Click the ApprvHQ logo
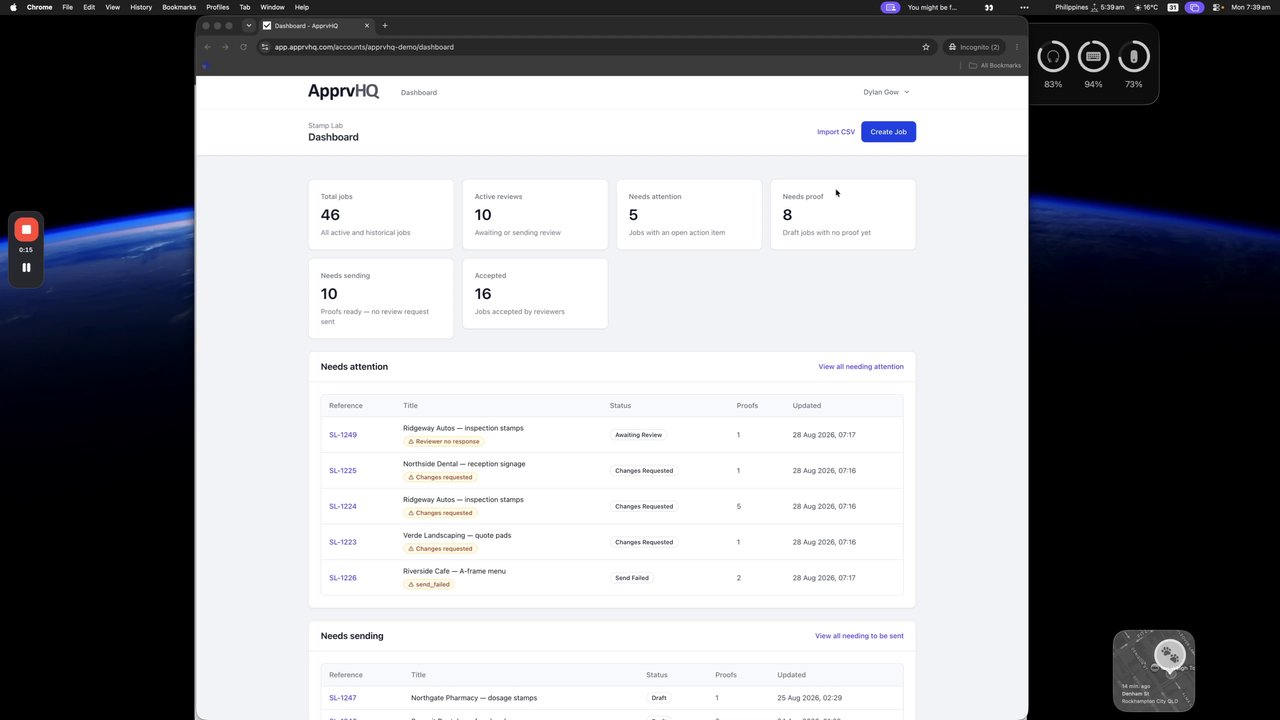Screen dimensions: 1280x720 point(343,91)
